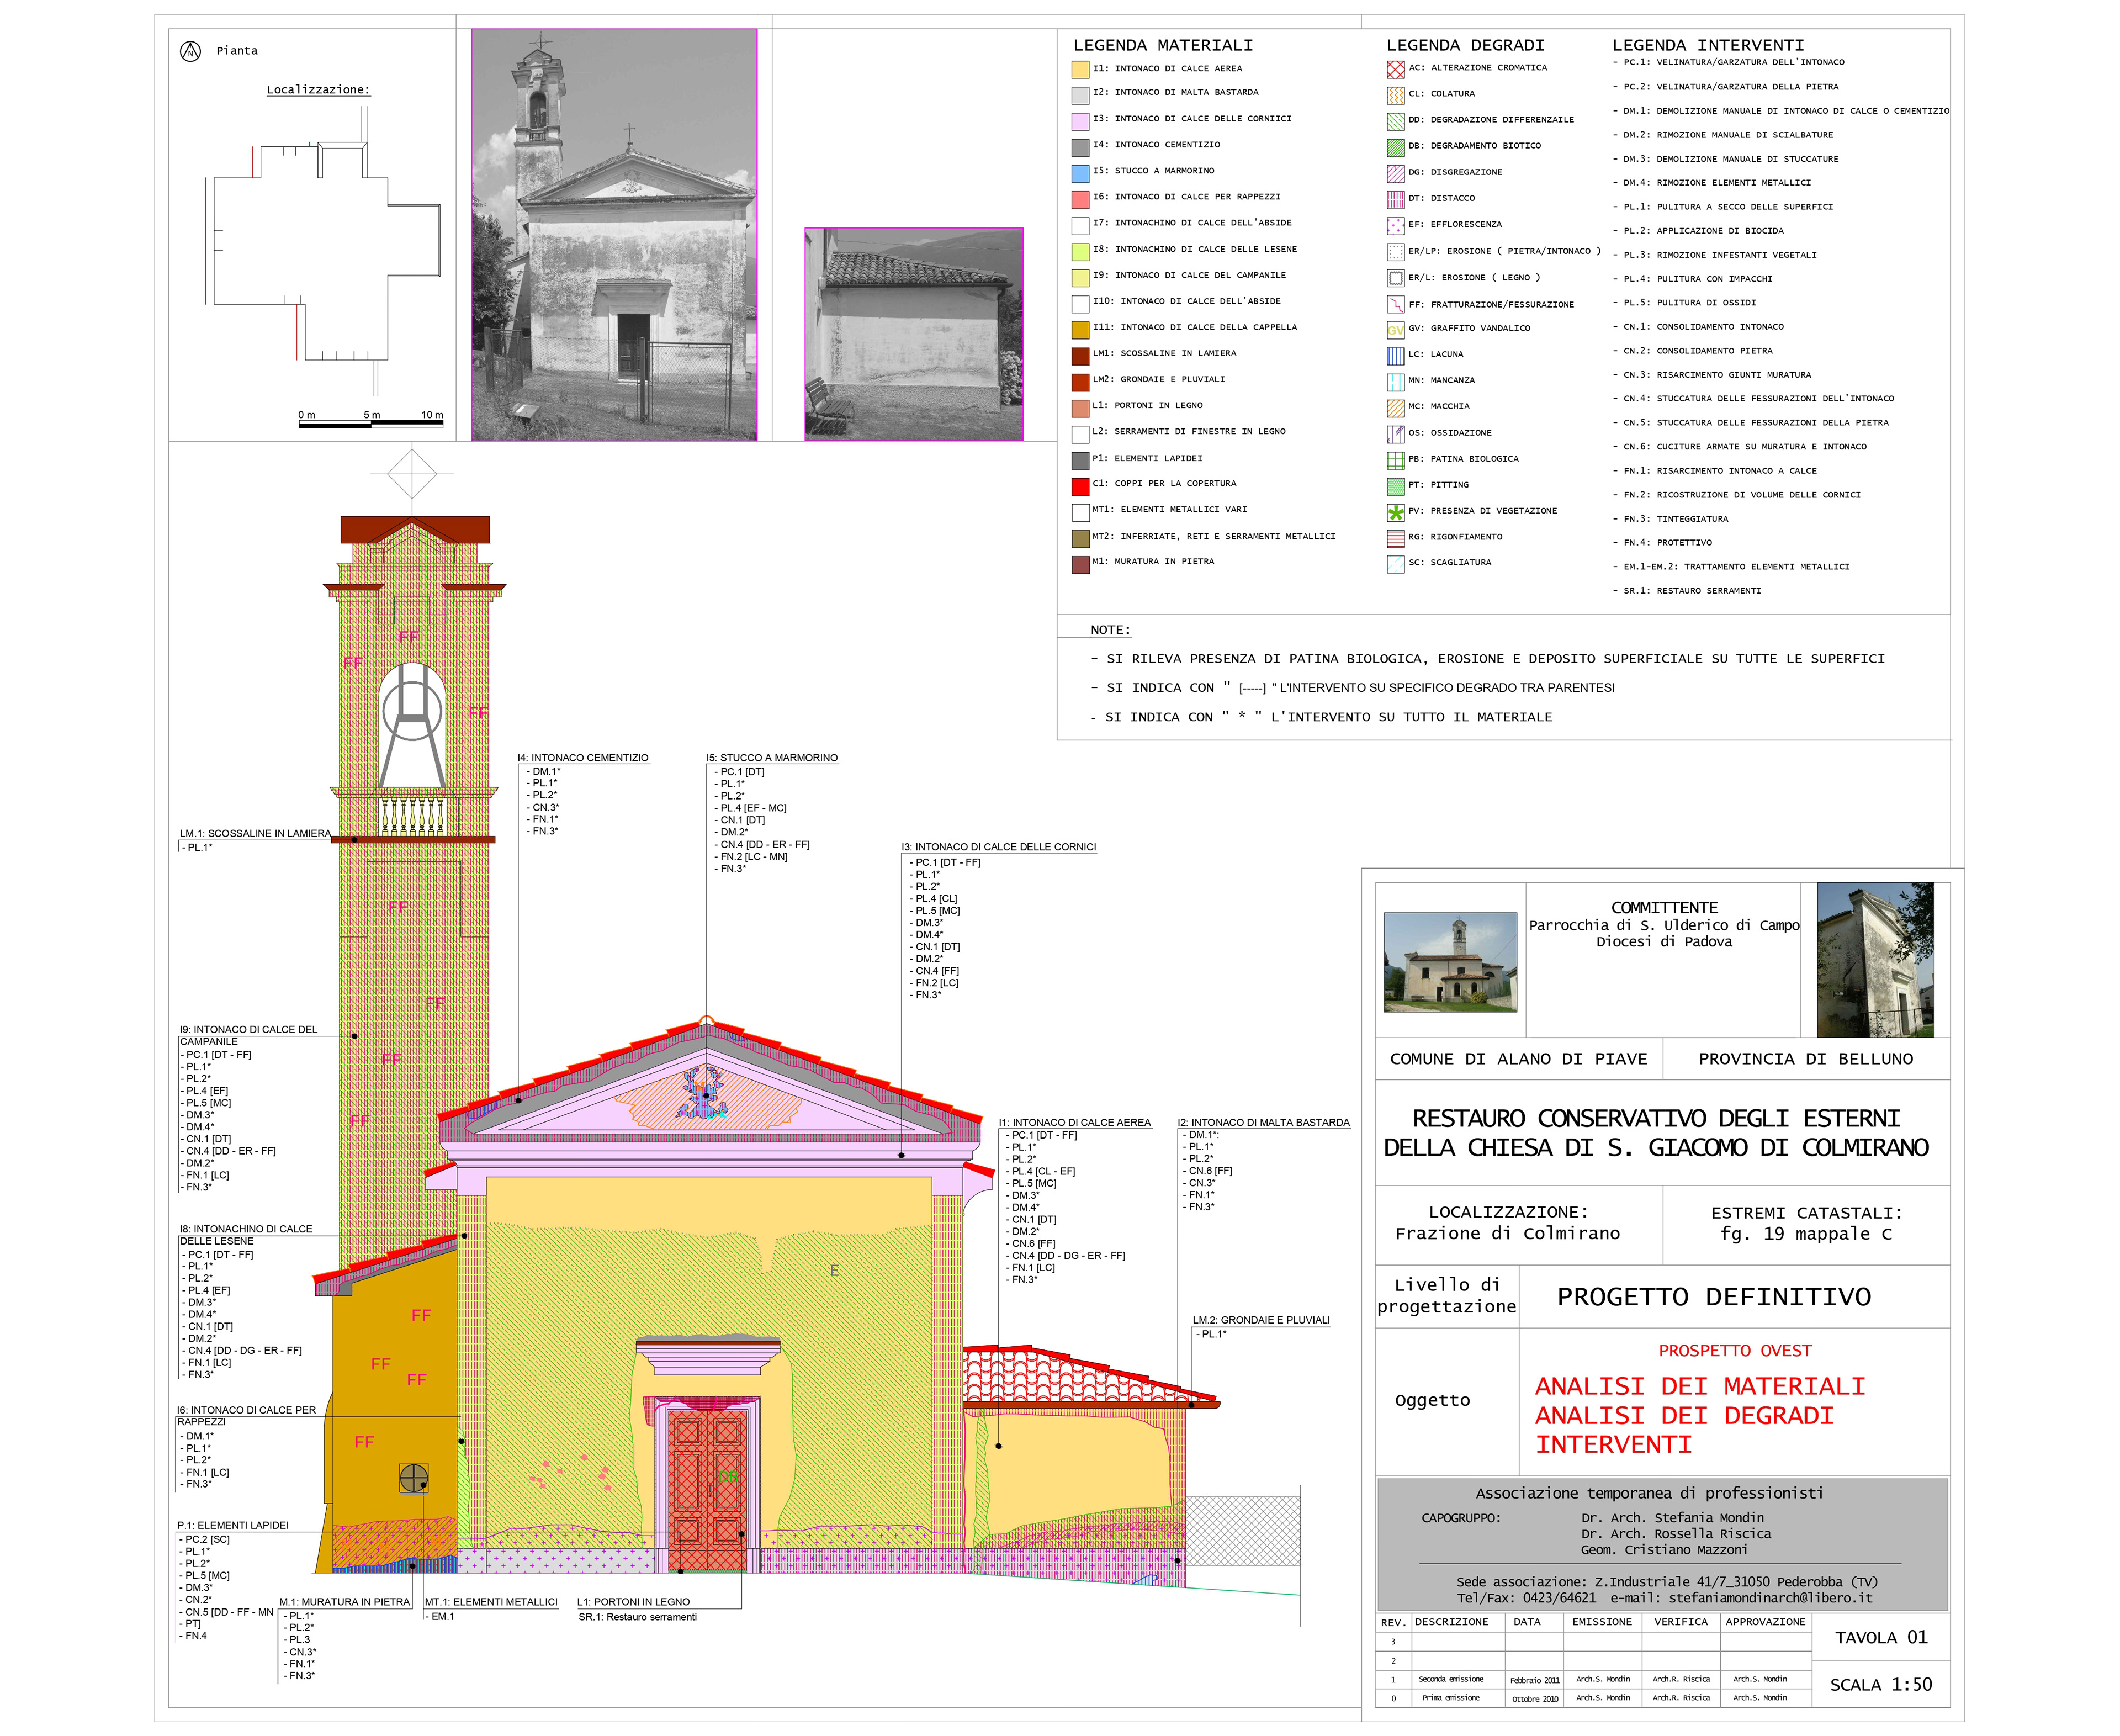This screenshot has width=2120, height=1736.
Task: Click the PROGETTO DEFINITIVO title text
Action: [1713, 1297]
